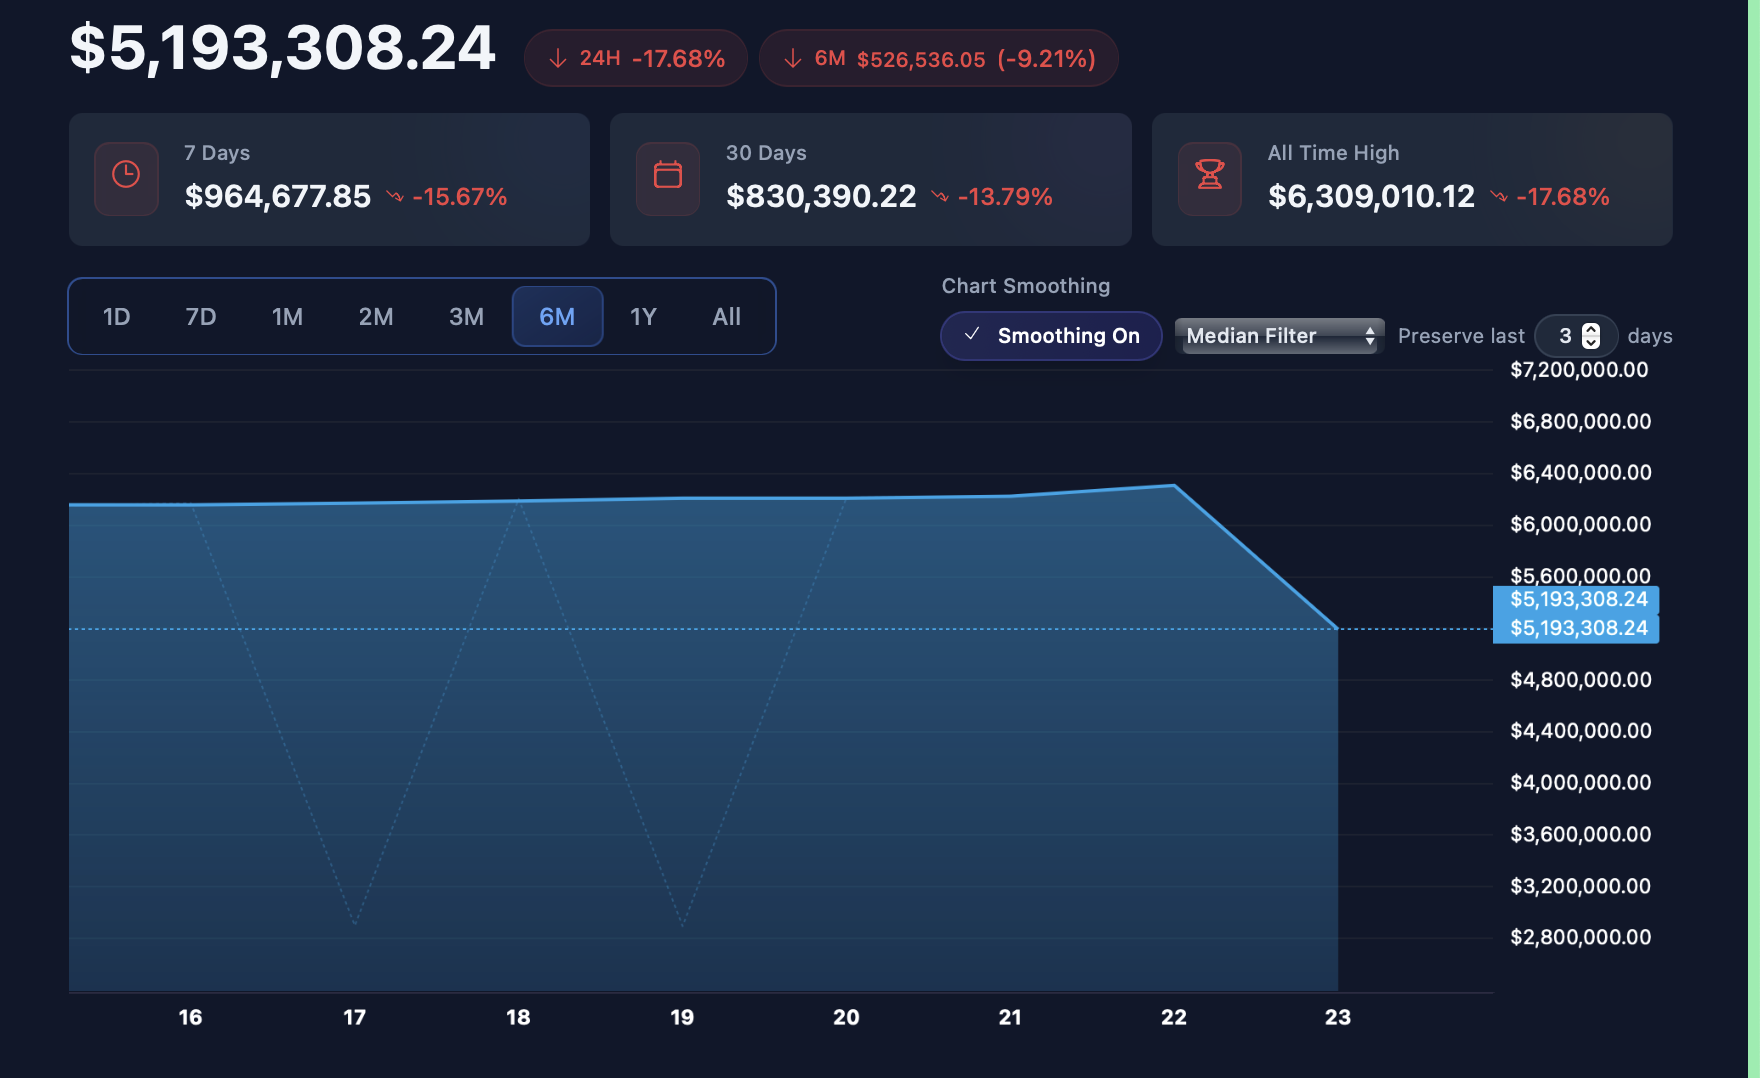Switch to the 7D time range
The image size is (1760, 1078).
[x=200, y=317]
